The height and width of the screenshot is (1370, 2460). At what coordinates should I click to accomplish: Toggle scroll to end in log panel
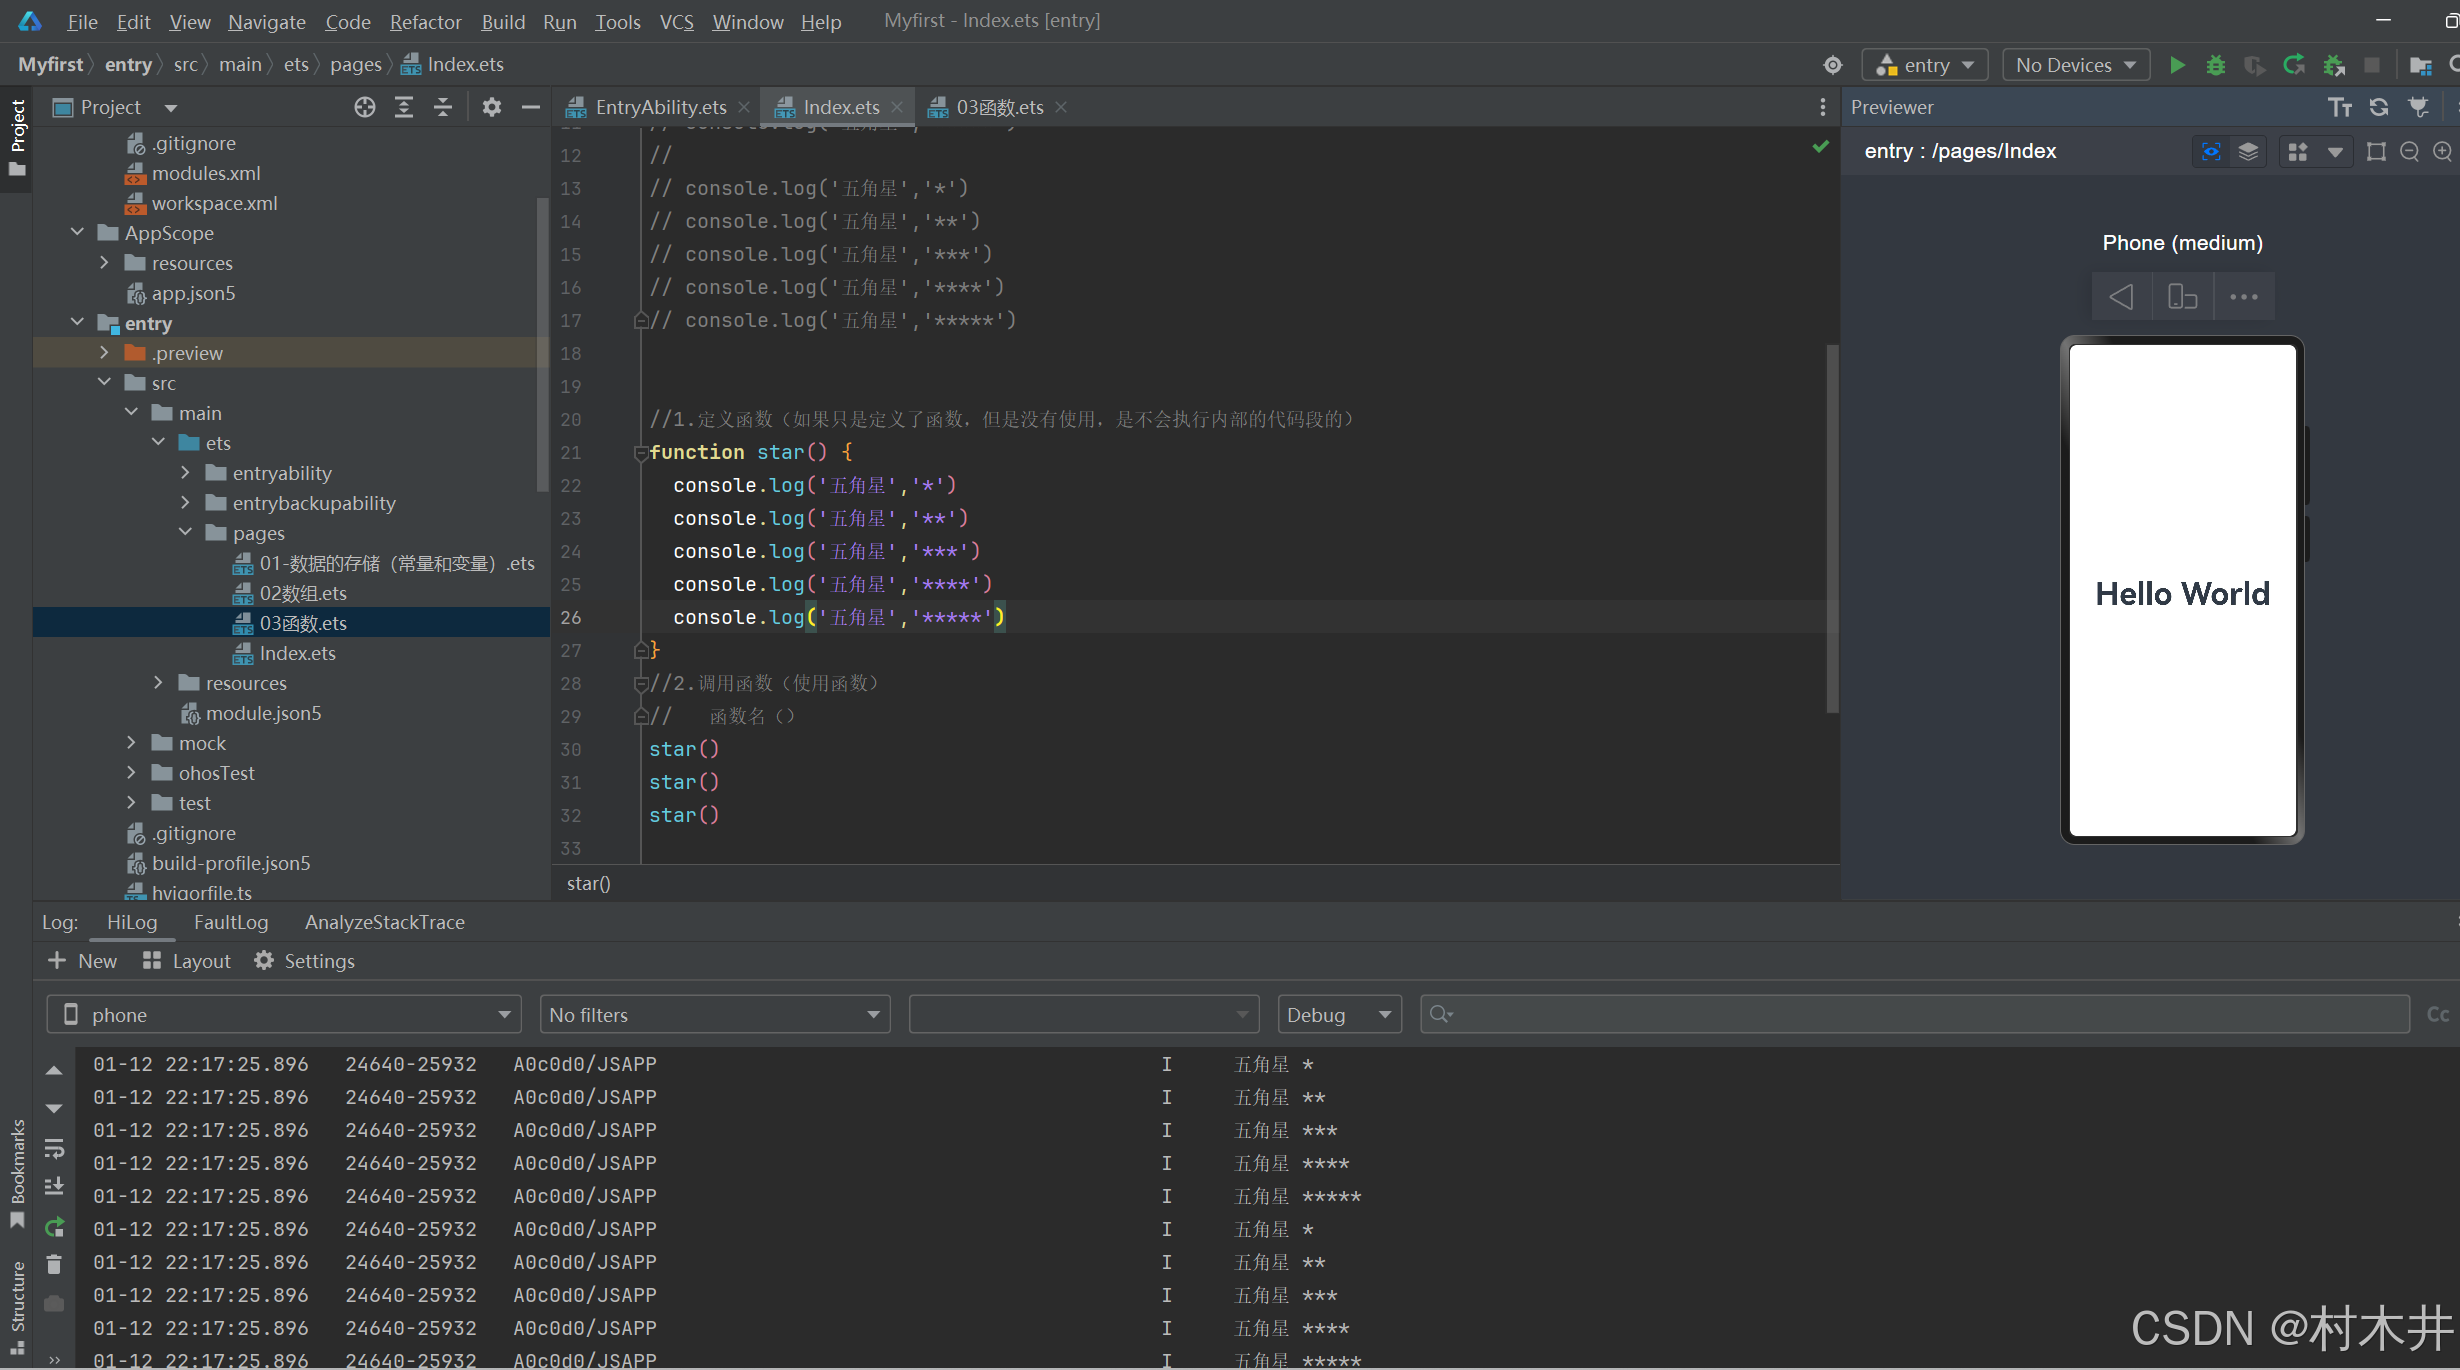tap(54, 1187)
